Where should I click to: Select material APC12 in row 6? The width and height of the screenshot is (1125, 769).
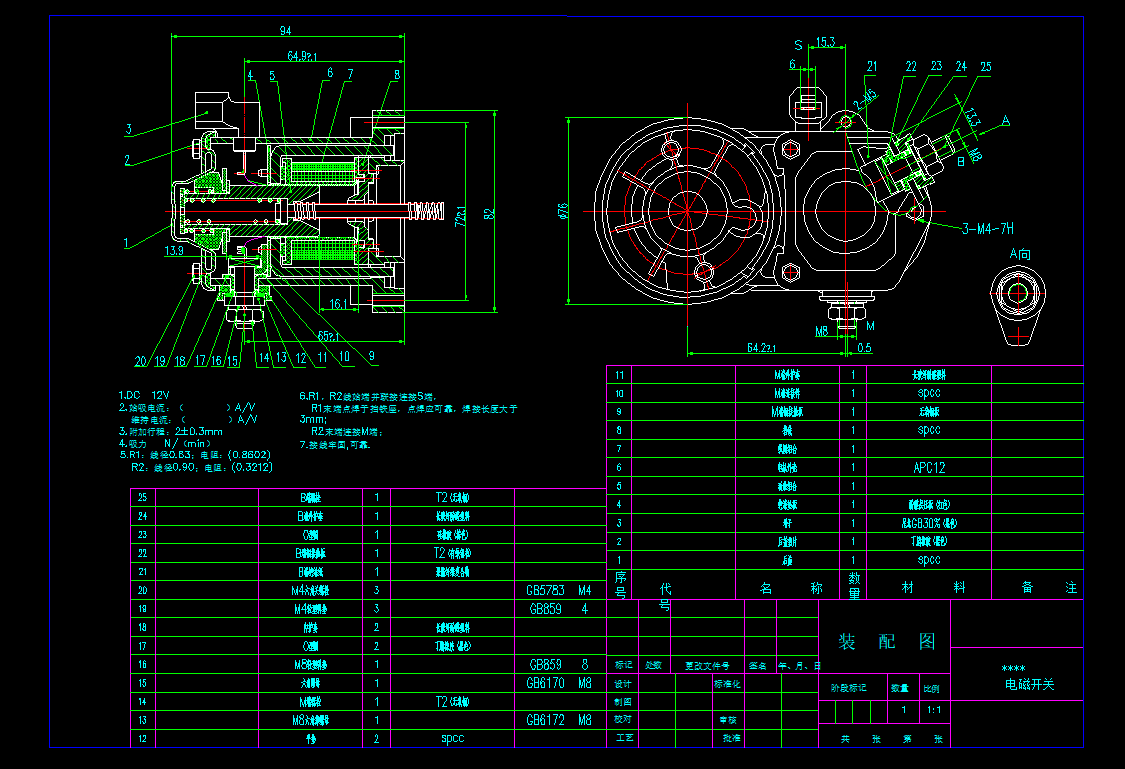[x=929, y=468]
